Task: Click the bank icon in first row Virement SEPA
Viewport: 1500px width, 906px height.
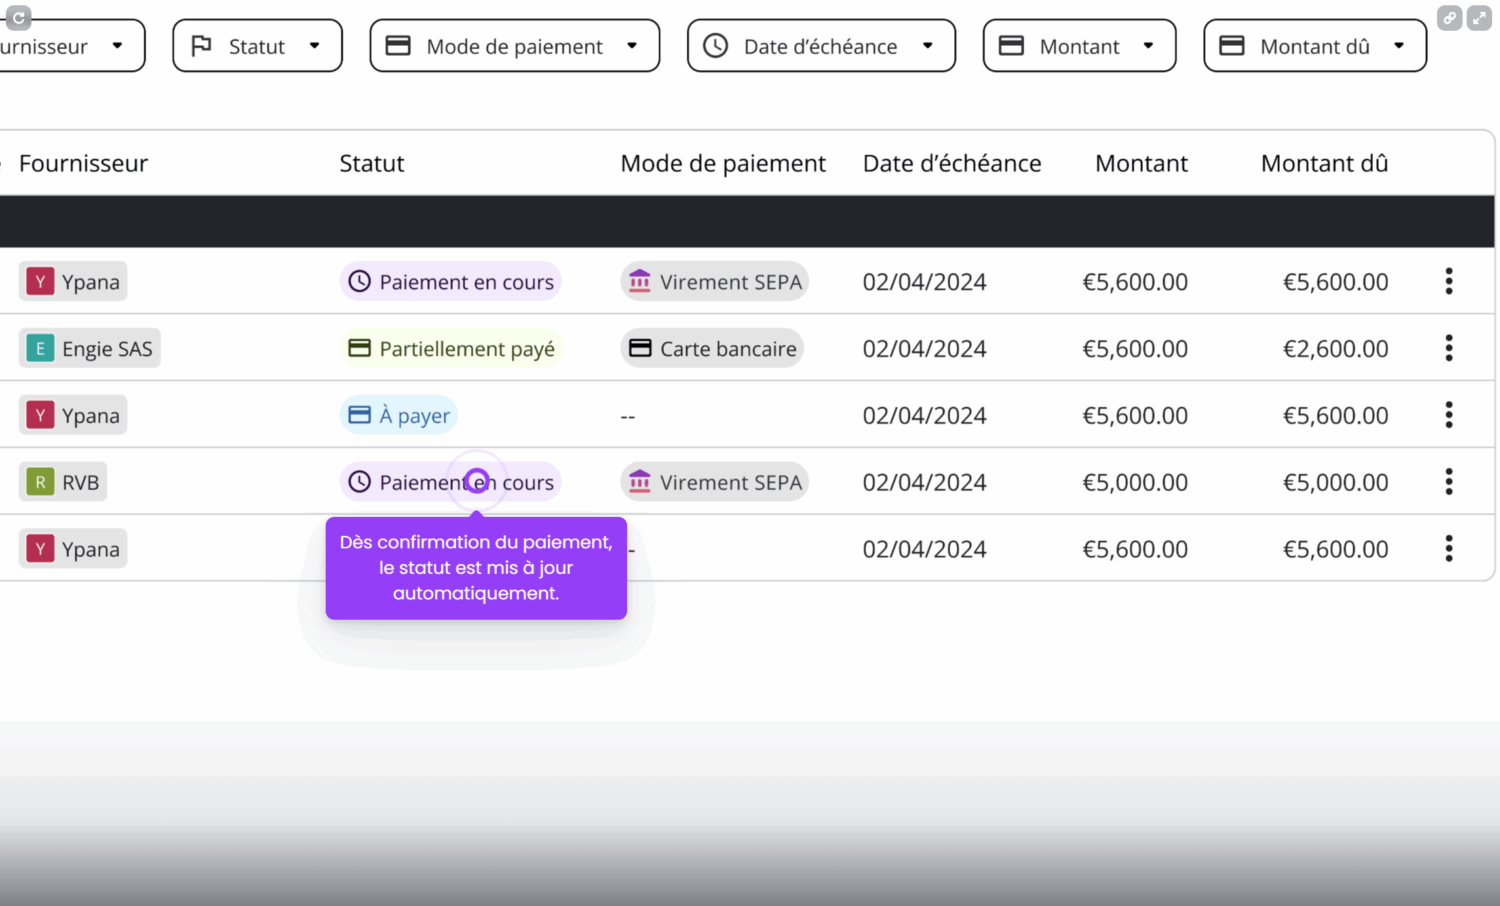Action: tap(640, 281)
